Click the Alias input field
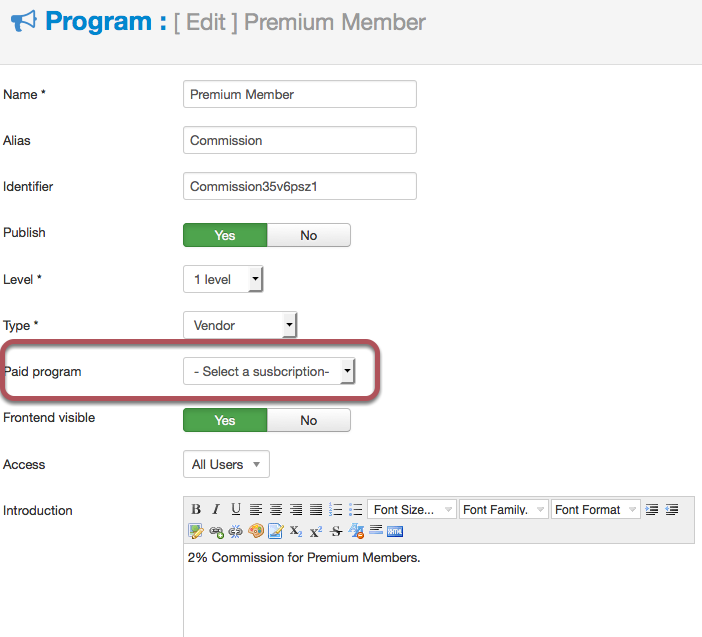The height and width of the screenshot is (637, 702). point(300,140)
